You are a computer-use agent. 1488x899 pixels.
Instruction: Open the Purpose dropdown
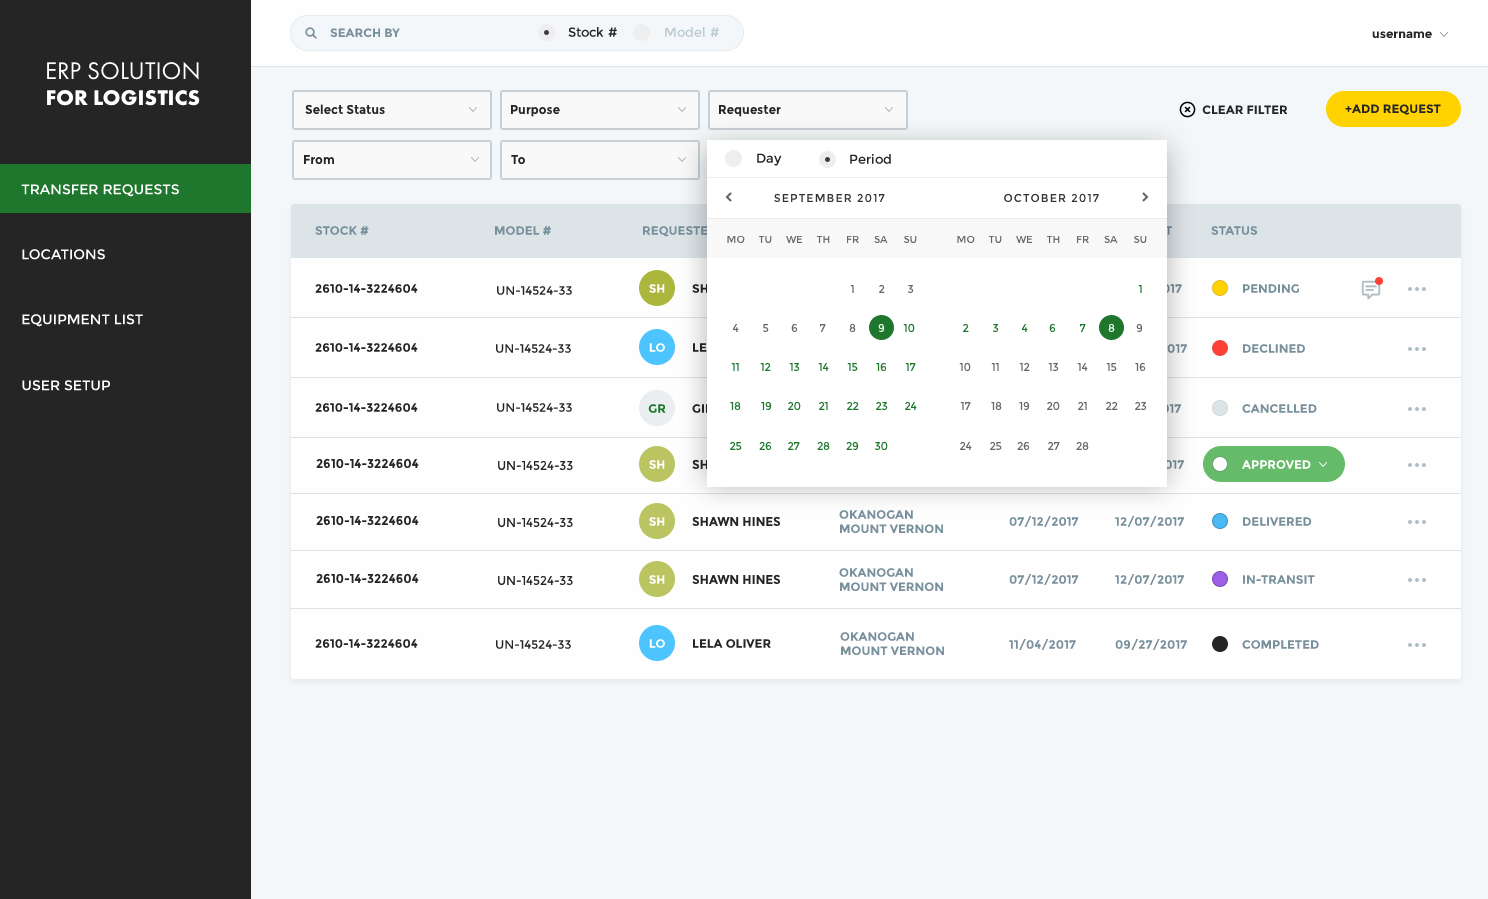coord(600,110)
